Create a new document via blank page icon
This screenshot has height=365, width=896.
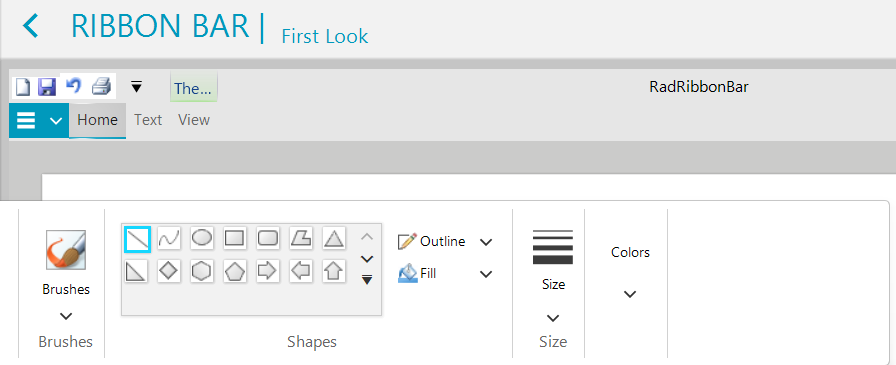click(x=22, y=87)
